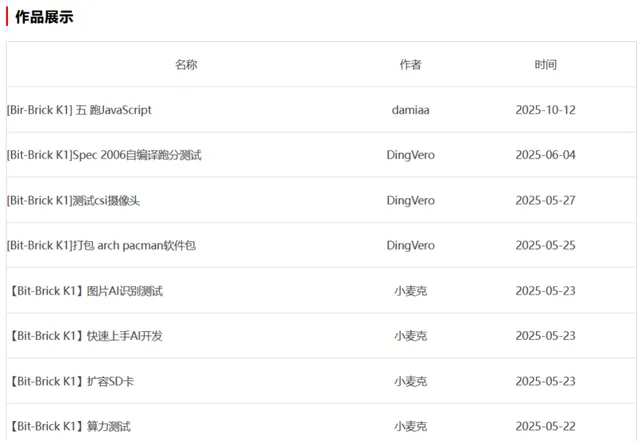Click the 作品展示 section heading

pyautogui.click(x=44, y=17)
